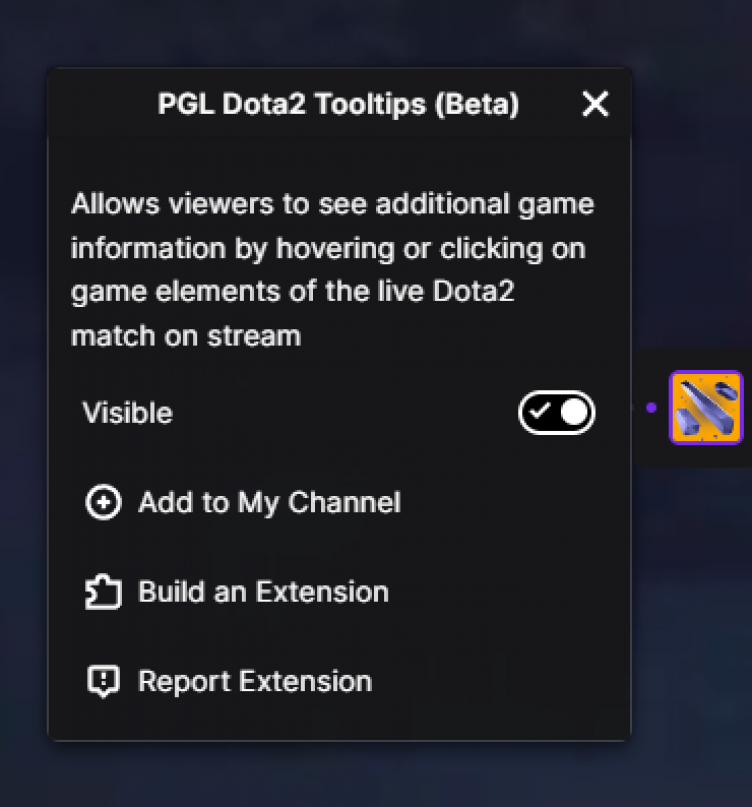
Task: Click the empty header area left of the title
Action: click(x=100, y=104)
